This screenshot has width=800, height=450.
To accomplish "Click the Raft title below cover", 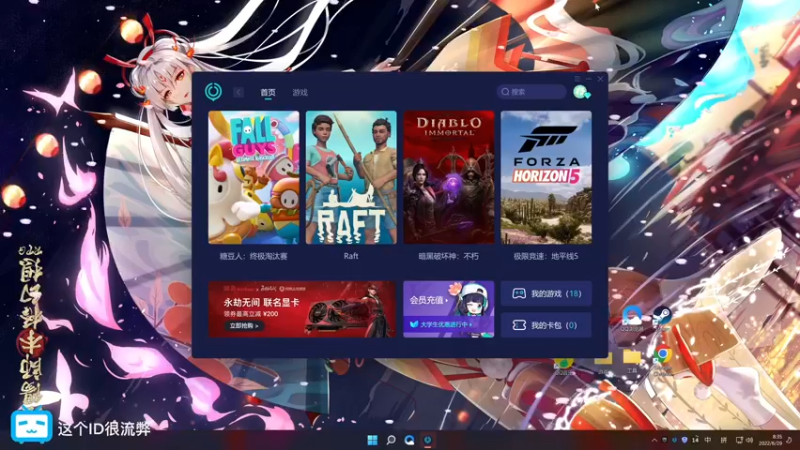I will click(x=351, y=256).
